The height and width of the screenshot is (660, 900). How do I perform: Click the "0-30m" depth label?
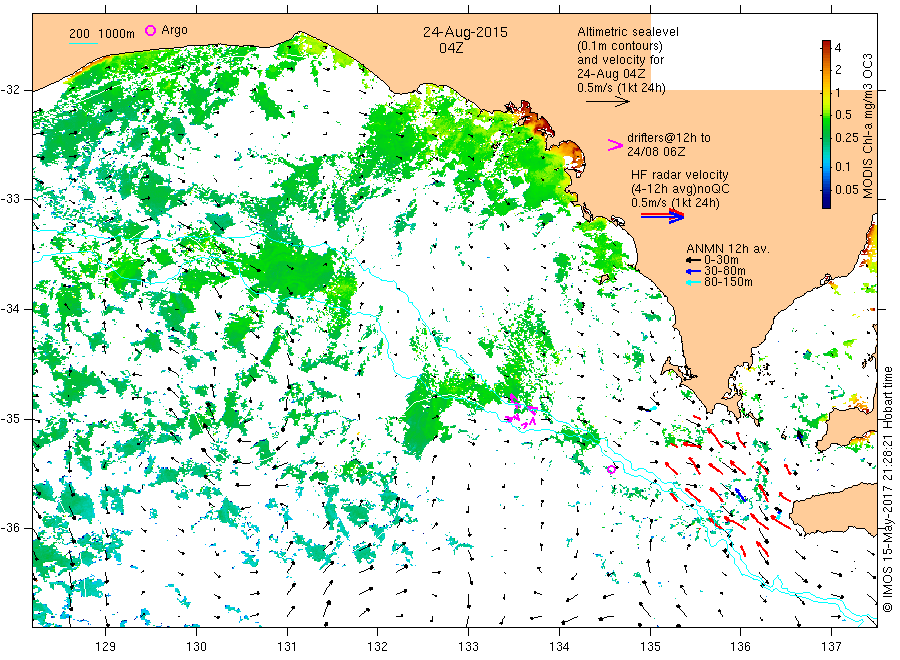tap(721, 260)
